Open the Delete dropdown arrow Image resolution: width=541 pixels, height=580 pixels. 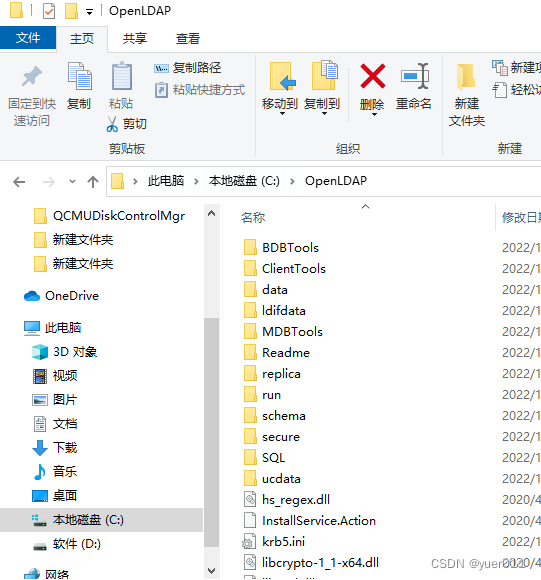coord(374,114)
